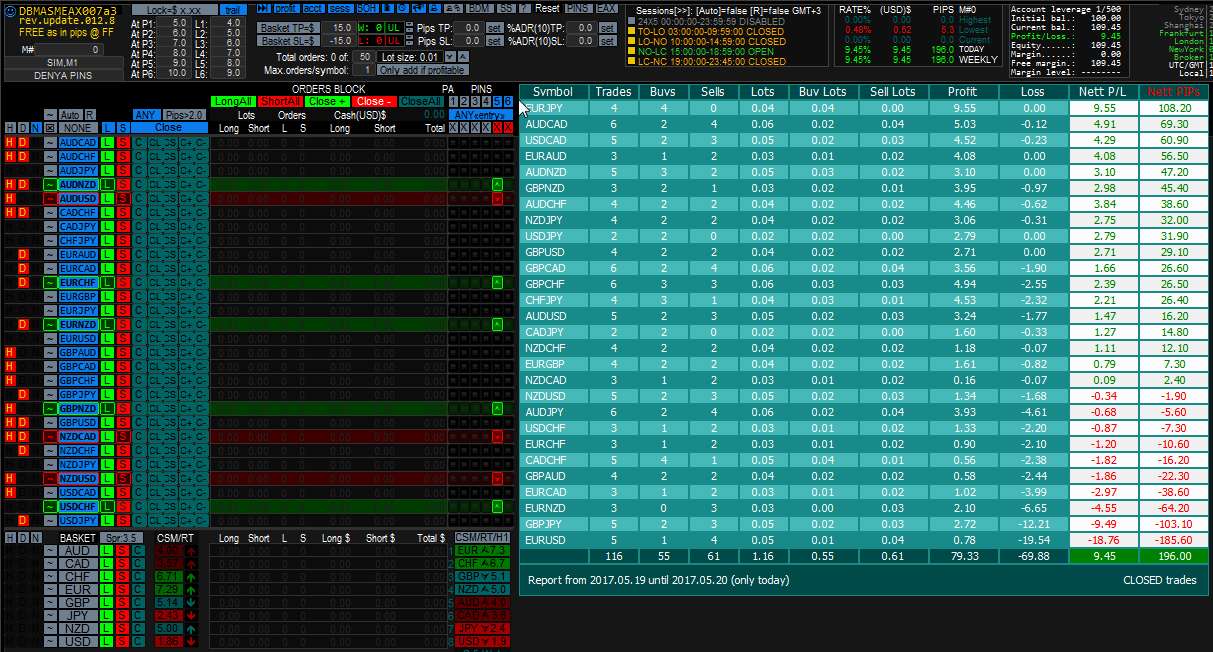Open the NONE selector above symbols
This screenshot has width=1213, height=652.
(x=78, y=128)
